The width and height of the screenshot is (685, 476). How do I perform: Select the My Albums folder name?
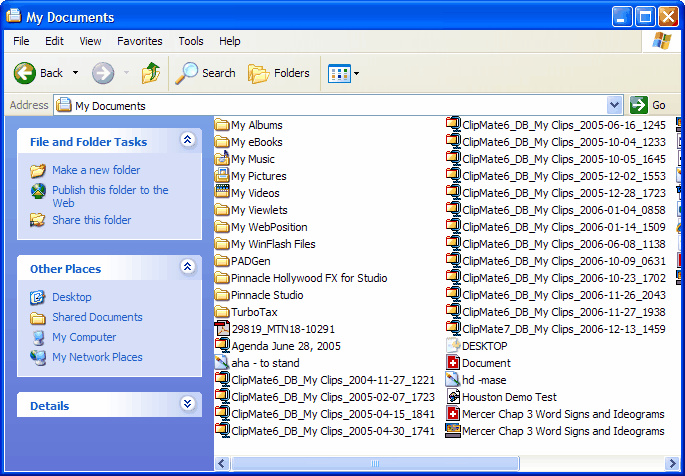click(x=256, y=125)
